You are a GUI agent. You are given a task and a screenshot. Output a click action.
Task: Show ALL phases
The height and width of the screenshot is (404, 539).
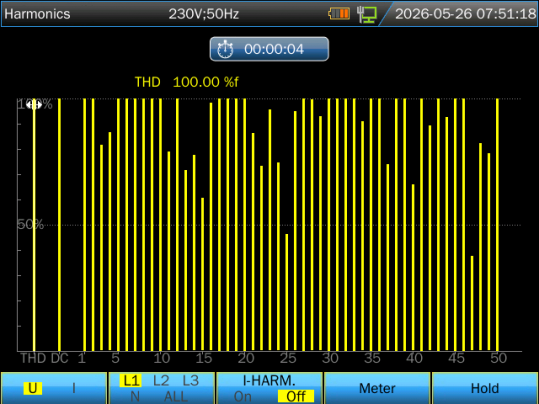point(176,396)
